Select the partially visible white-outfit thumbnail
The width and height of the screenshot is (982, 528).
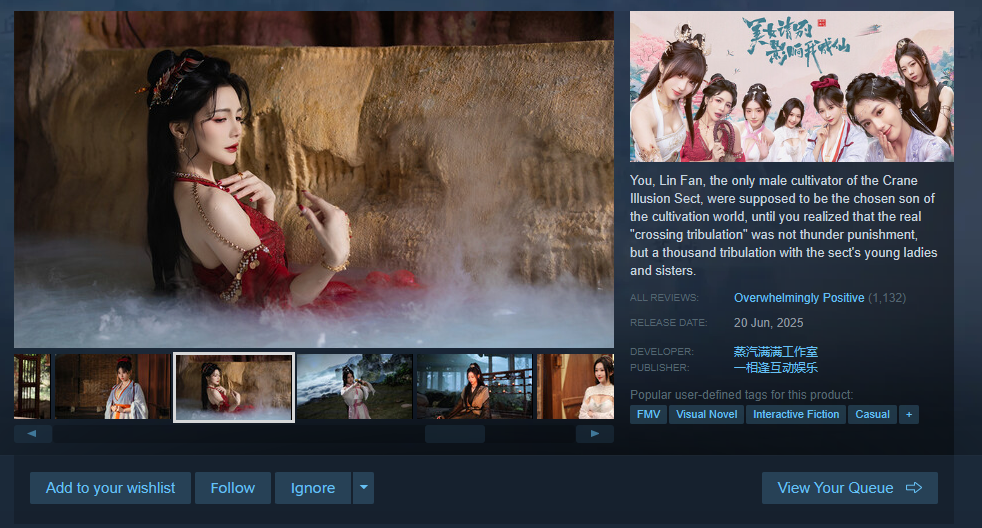[575, 386]
